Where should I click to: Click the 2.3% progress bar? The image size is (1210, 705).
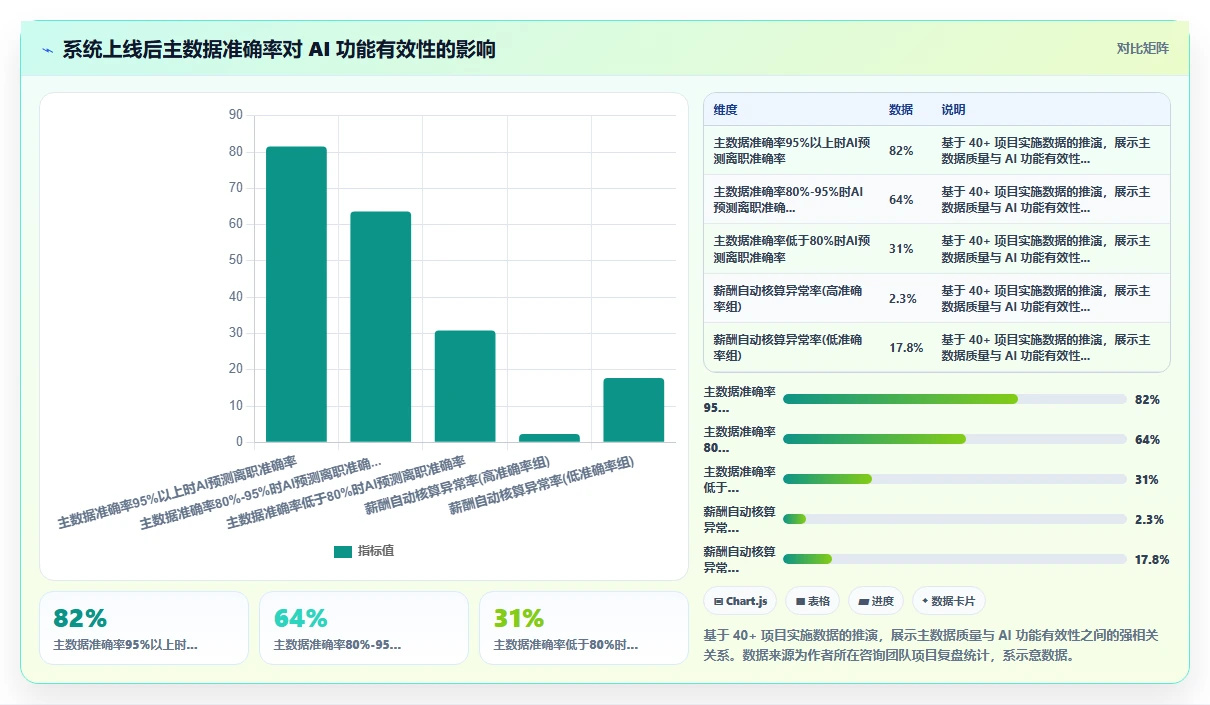click(x=955, y=519)
